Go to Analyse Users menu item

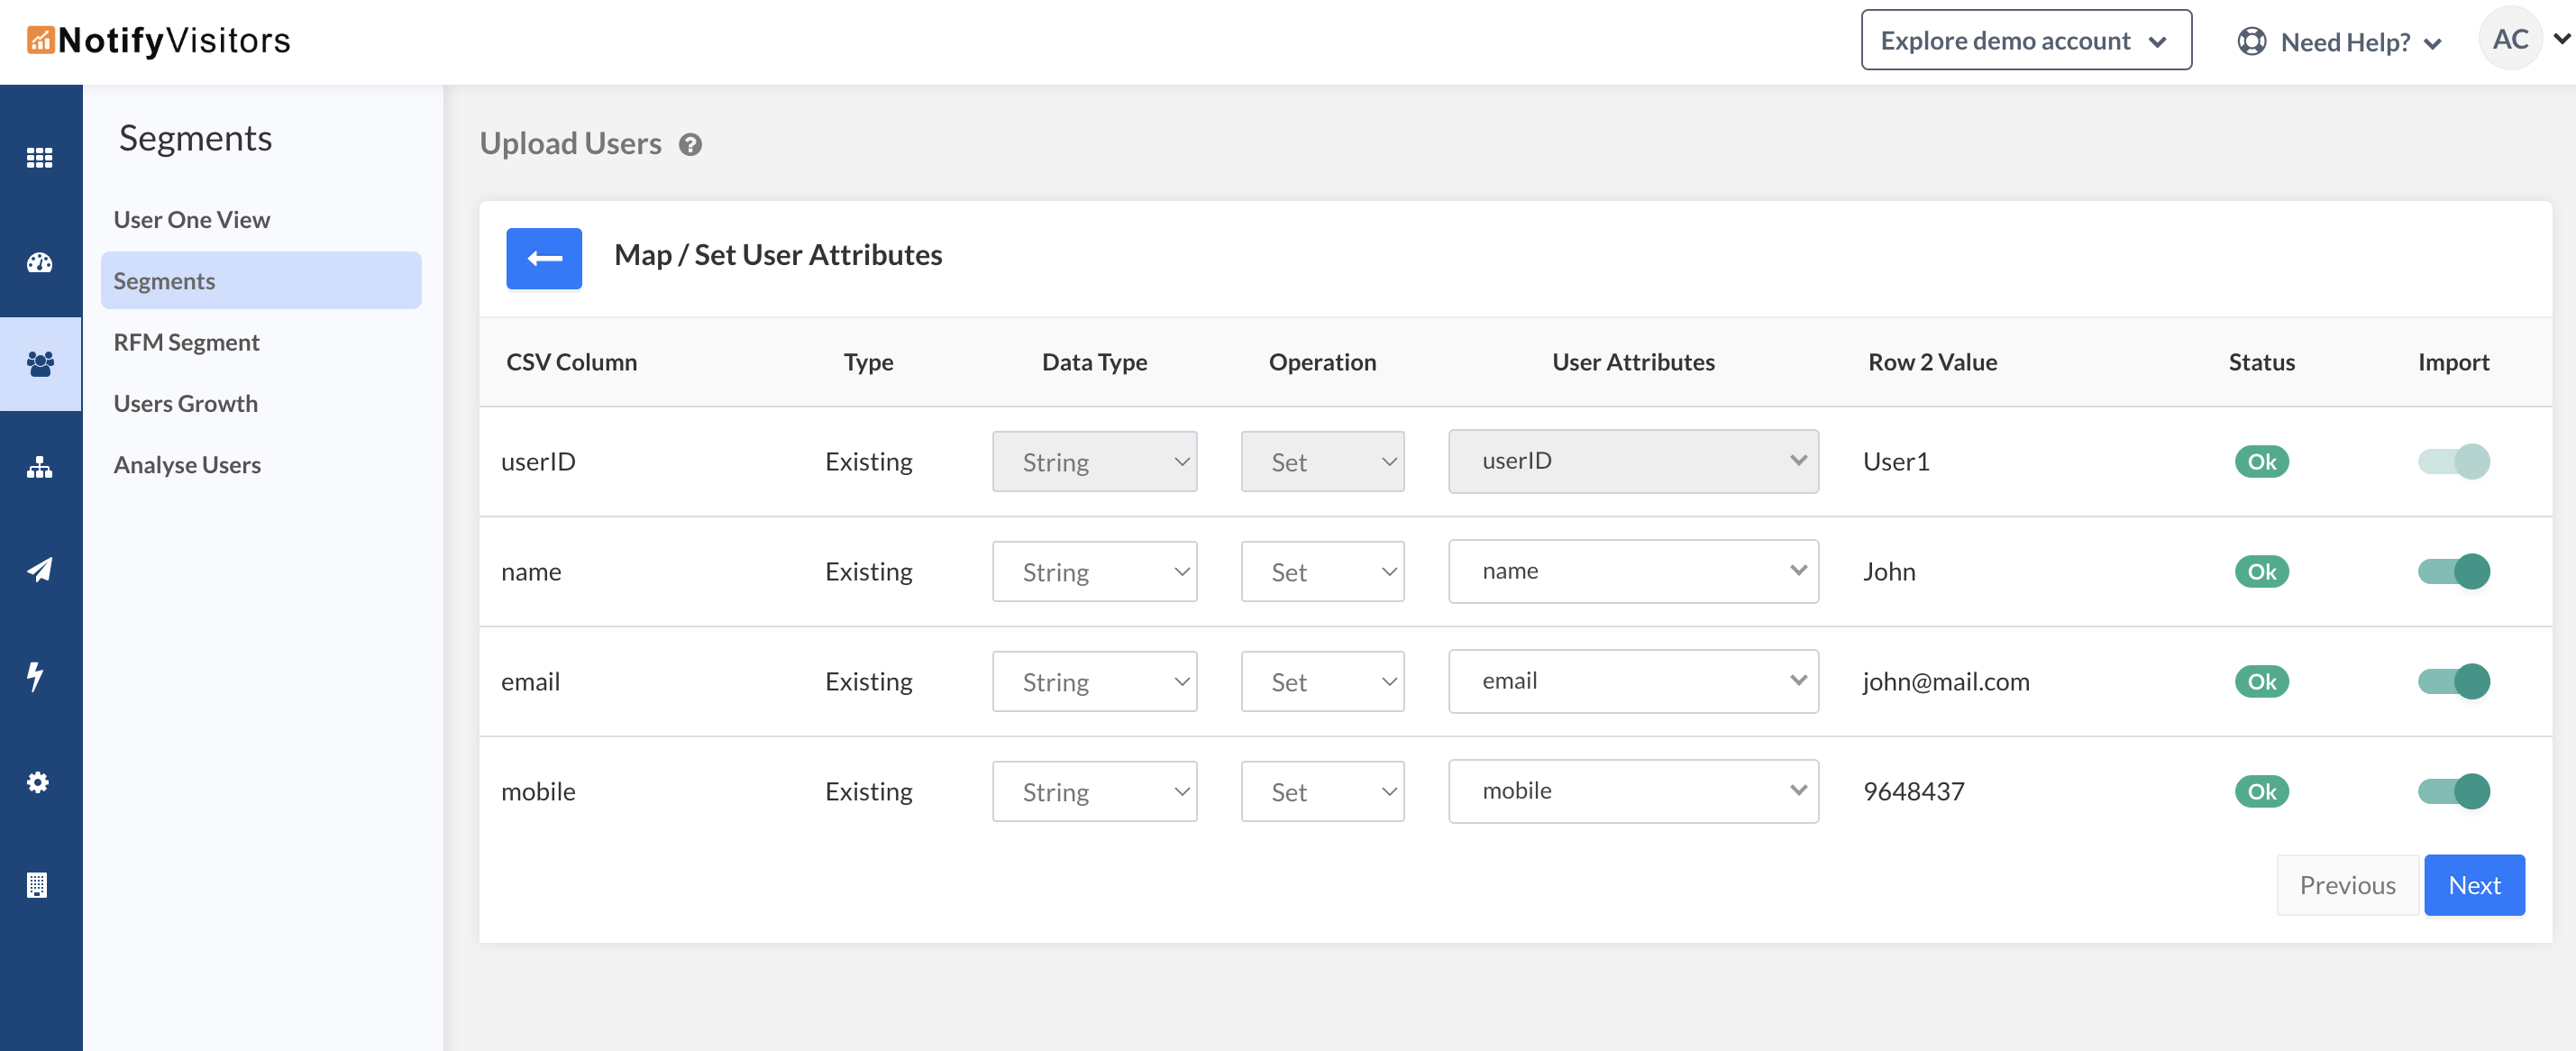[x=187, y=465]
